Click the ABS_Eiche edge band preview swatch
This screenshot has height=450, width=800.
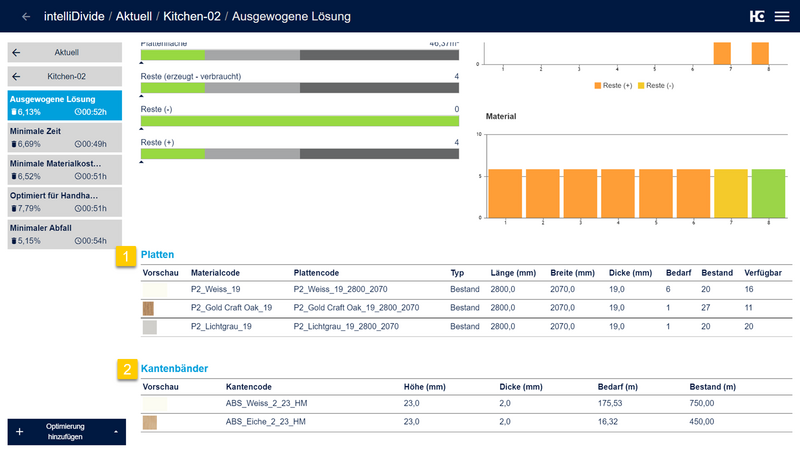click(x=150, y=423)
